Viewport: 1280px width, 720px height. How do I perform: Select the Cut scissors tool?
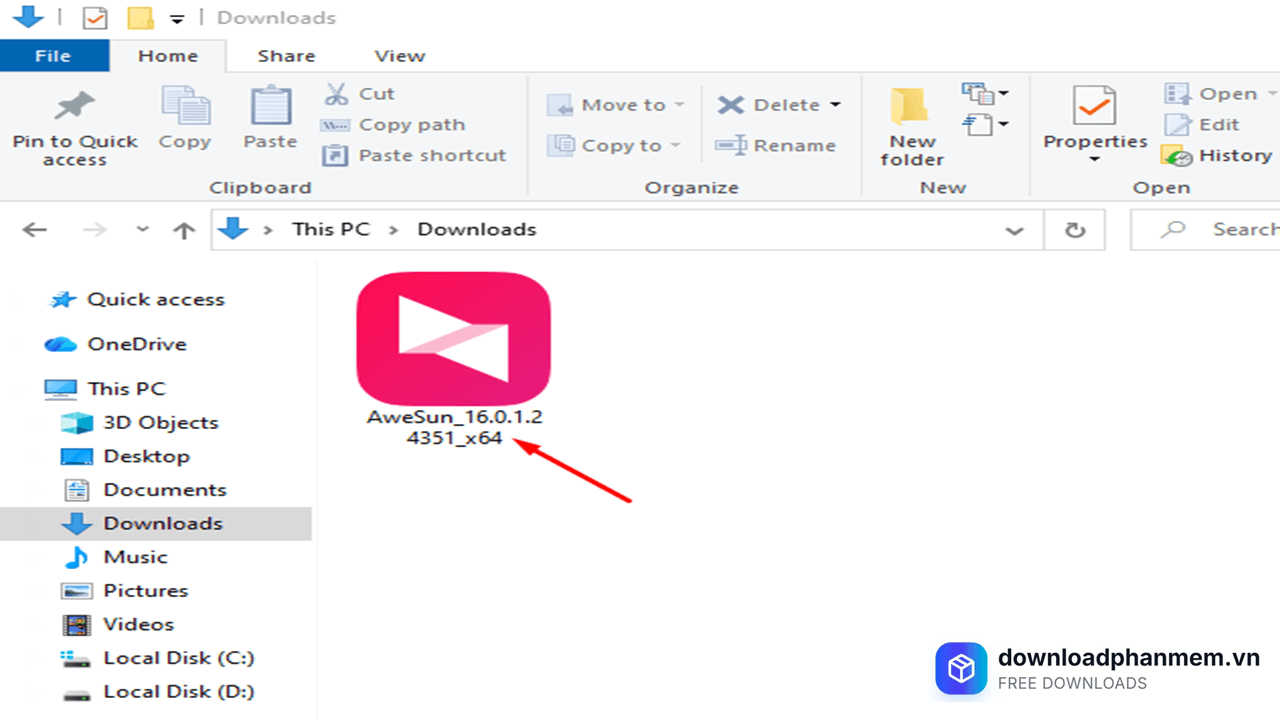337,94
